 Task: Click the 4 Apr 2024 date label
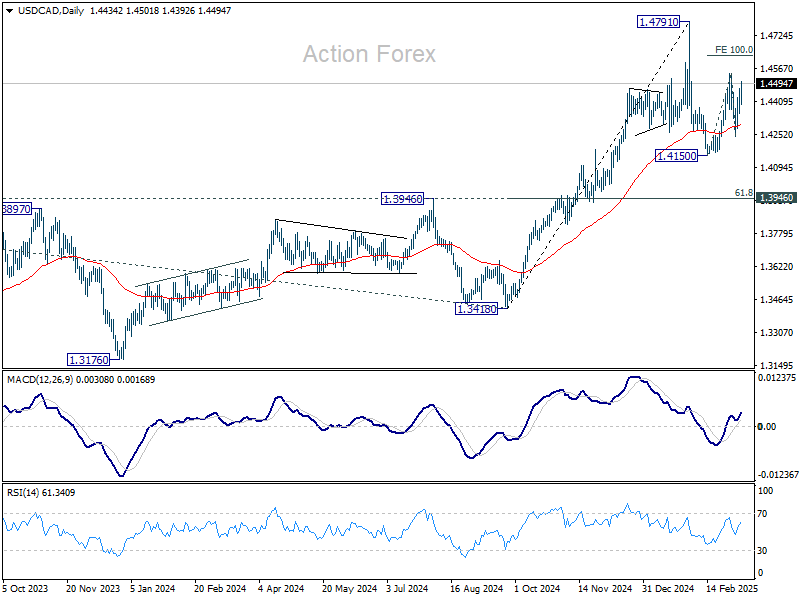pyautogui.click(x=281, y=589)
